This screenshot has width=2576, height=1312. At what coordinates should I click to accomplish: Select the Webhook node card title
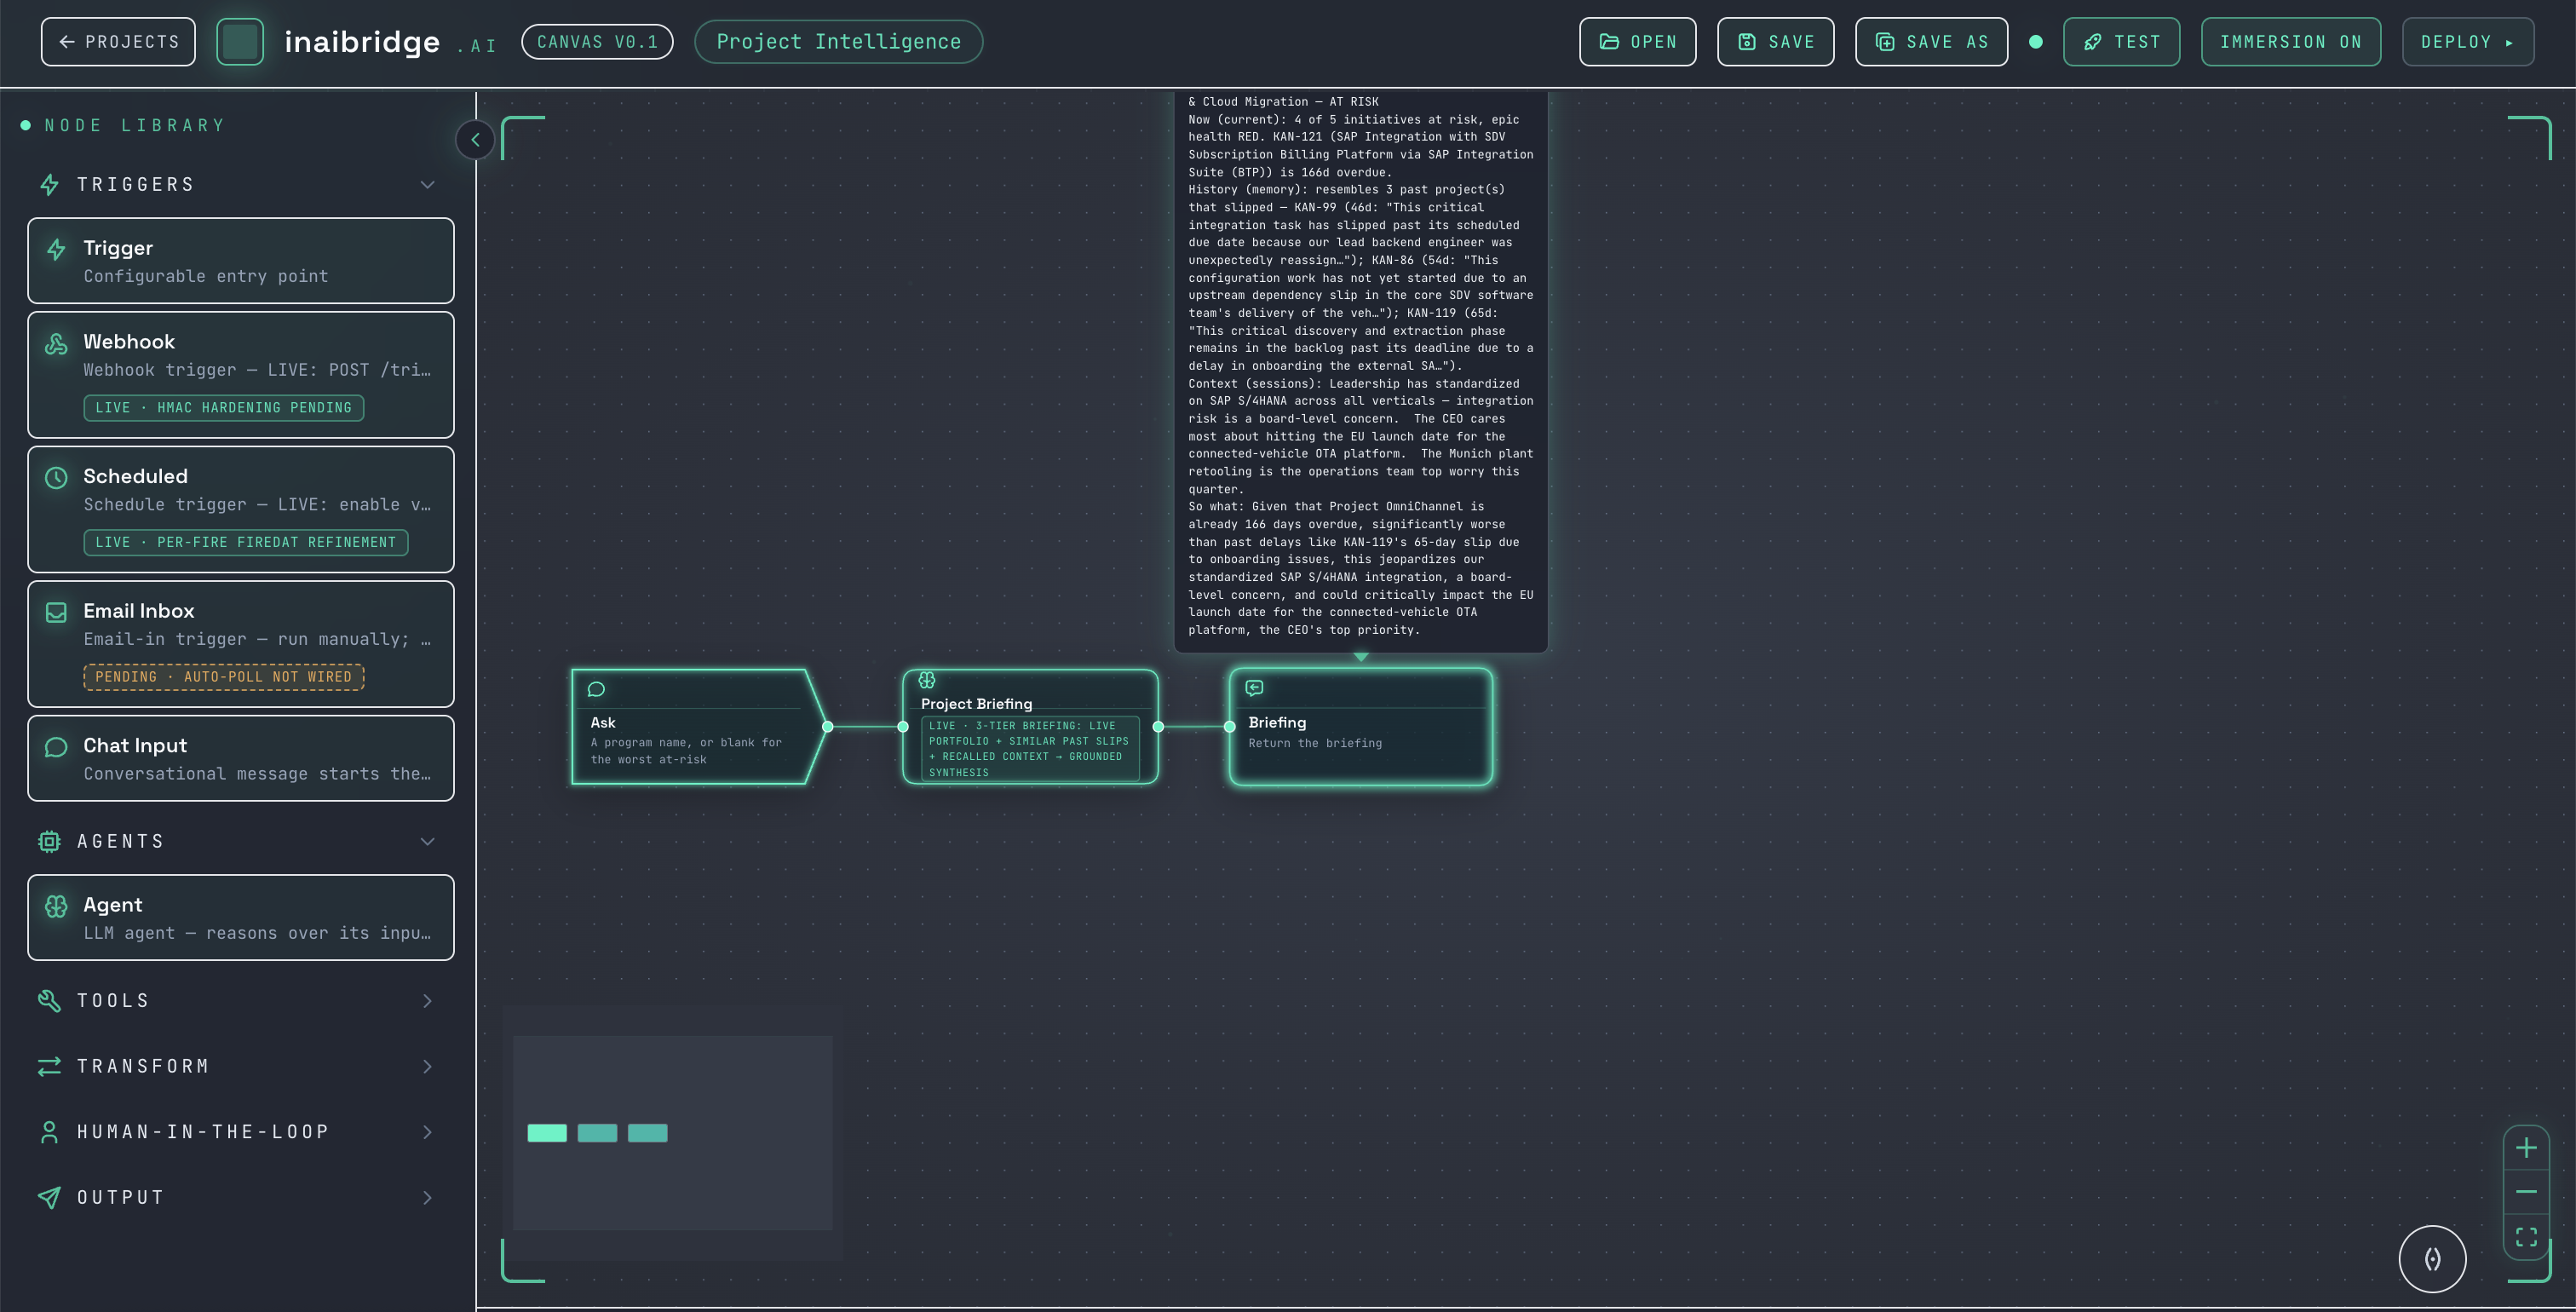click(x=129, y=342)
